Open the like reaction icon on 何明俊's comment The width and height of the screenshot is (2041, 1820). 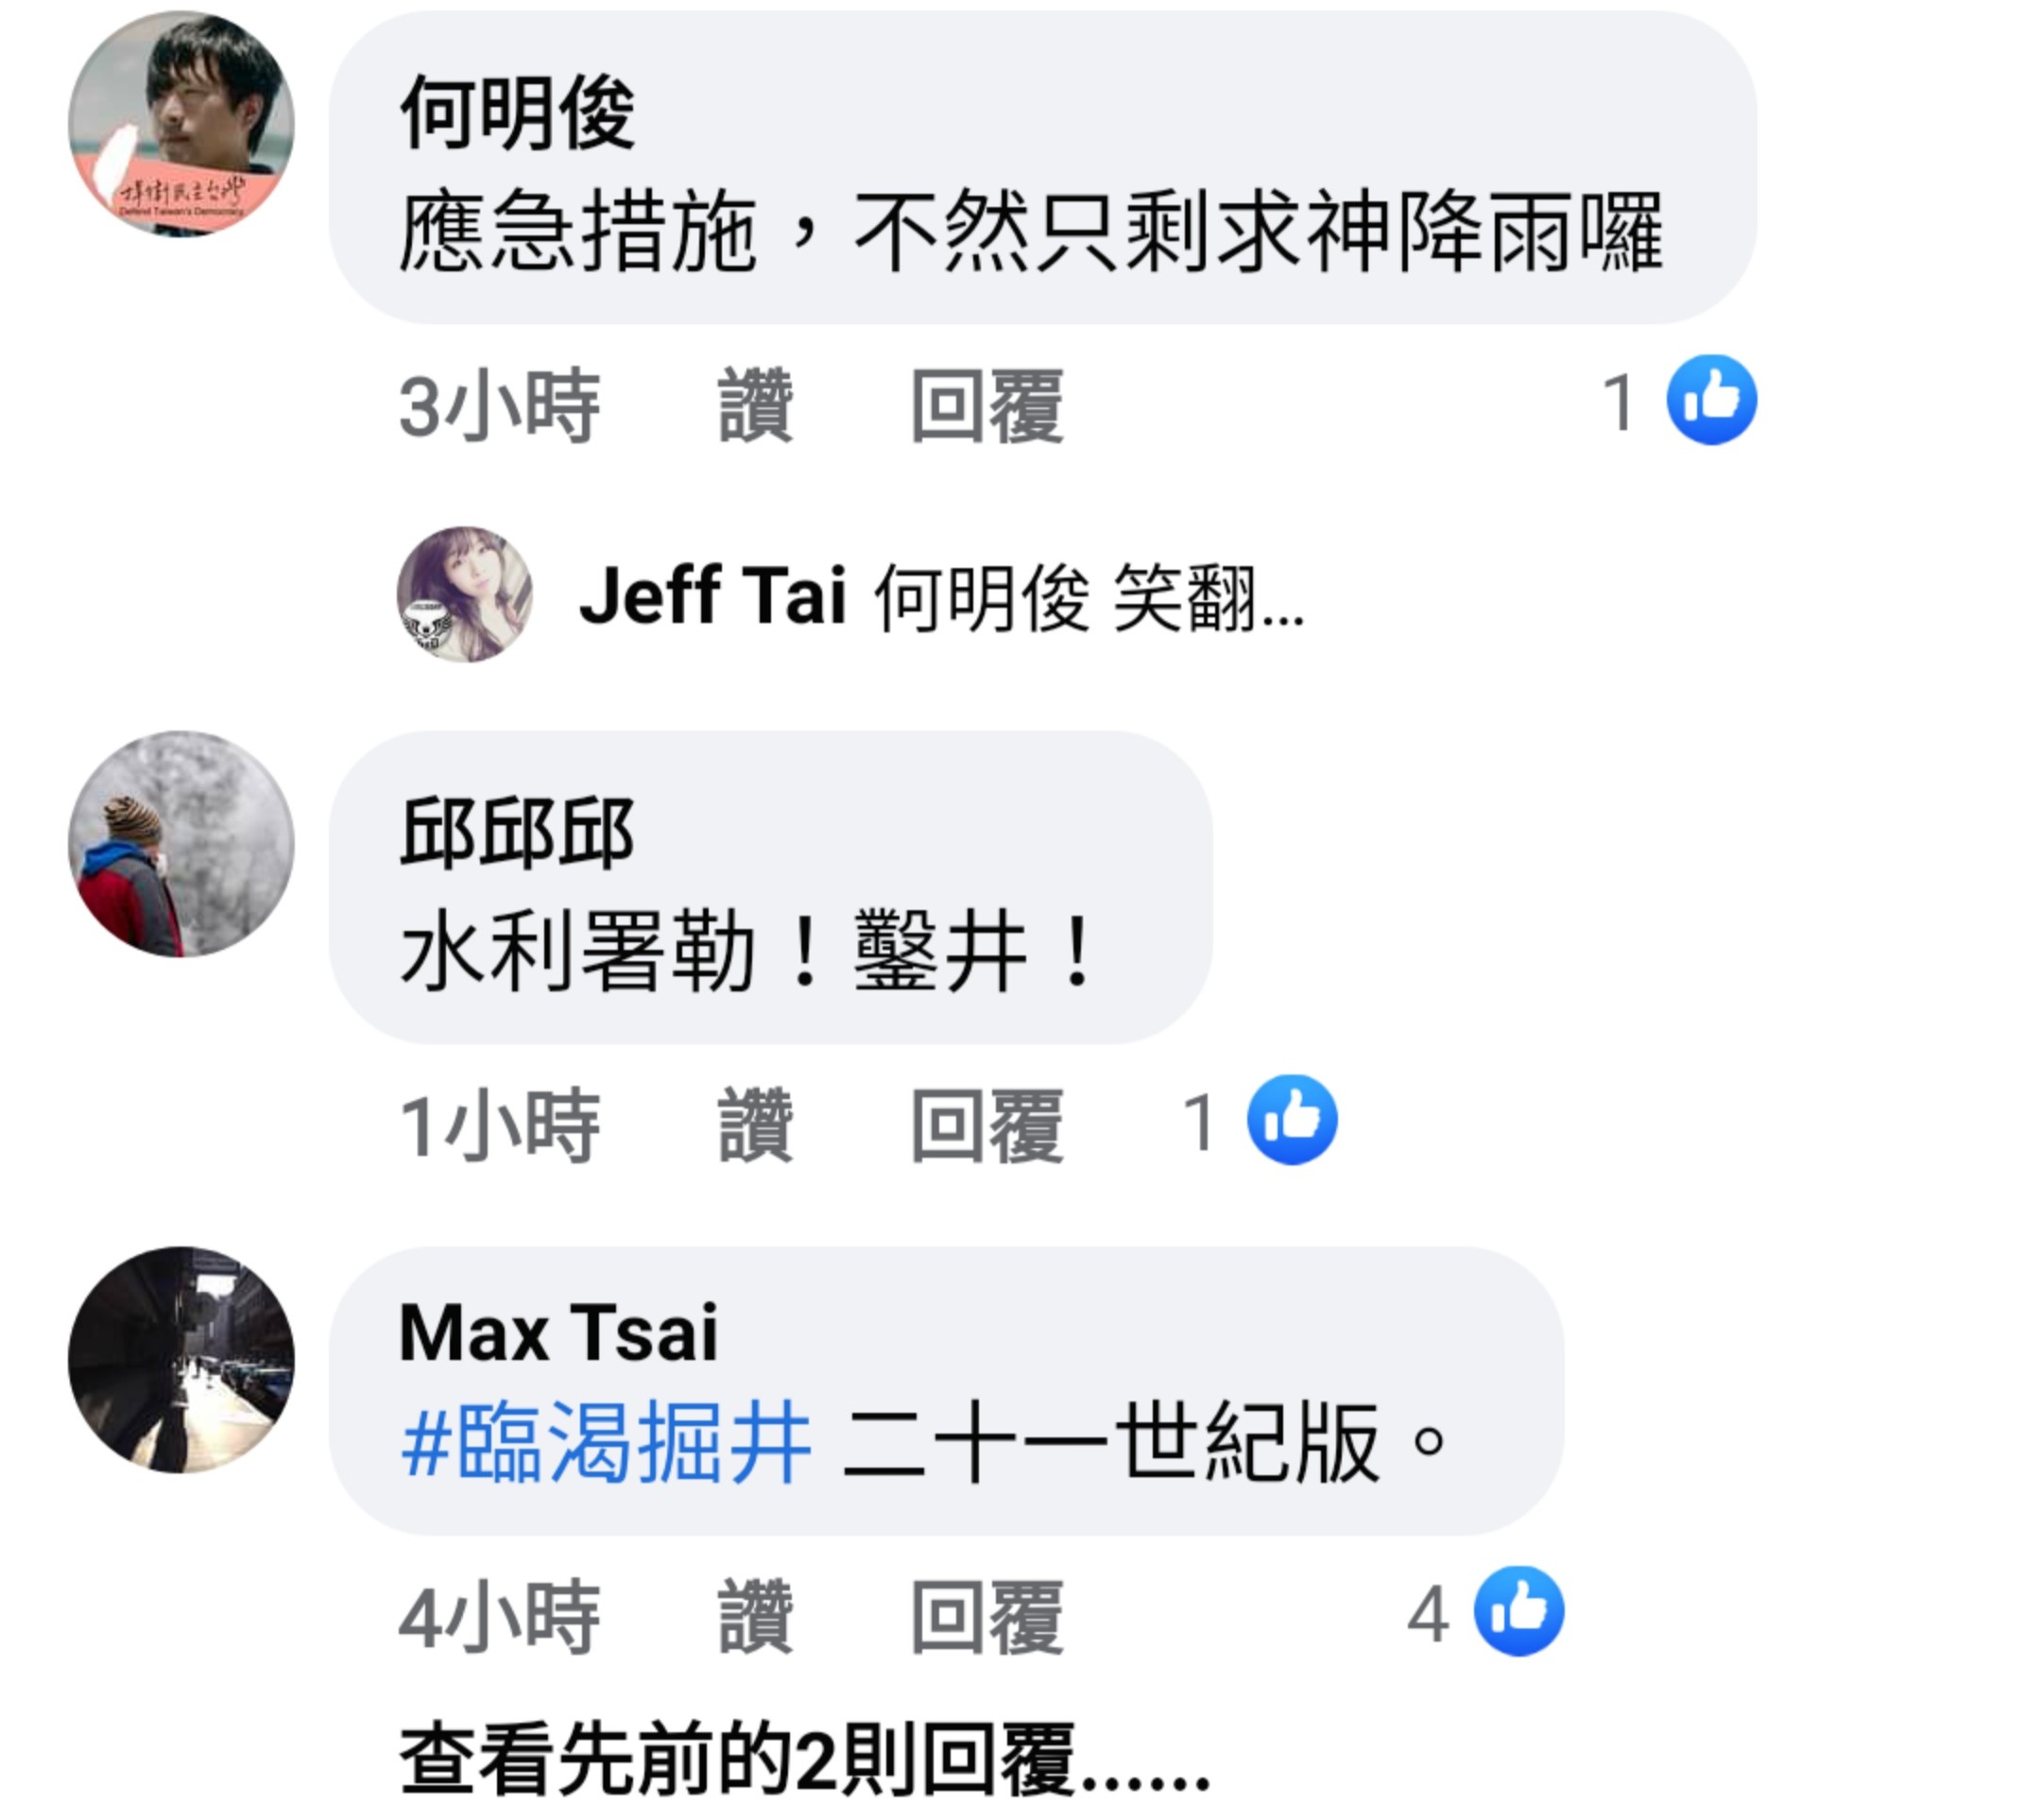(1711, 400)
